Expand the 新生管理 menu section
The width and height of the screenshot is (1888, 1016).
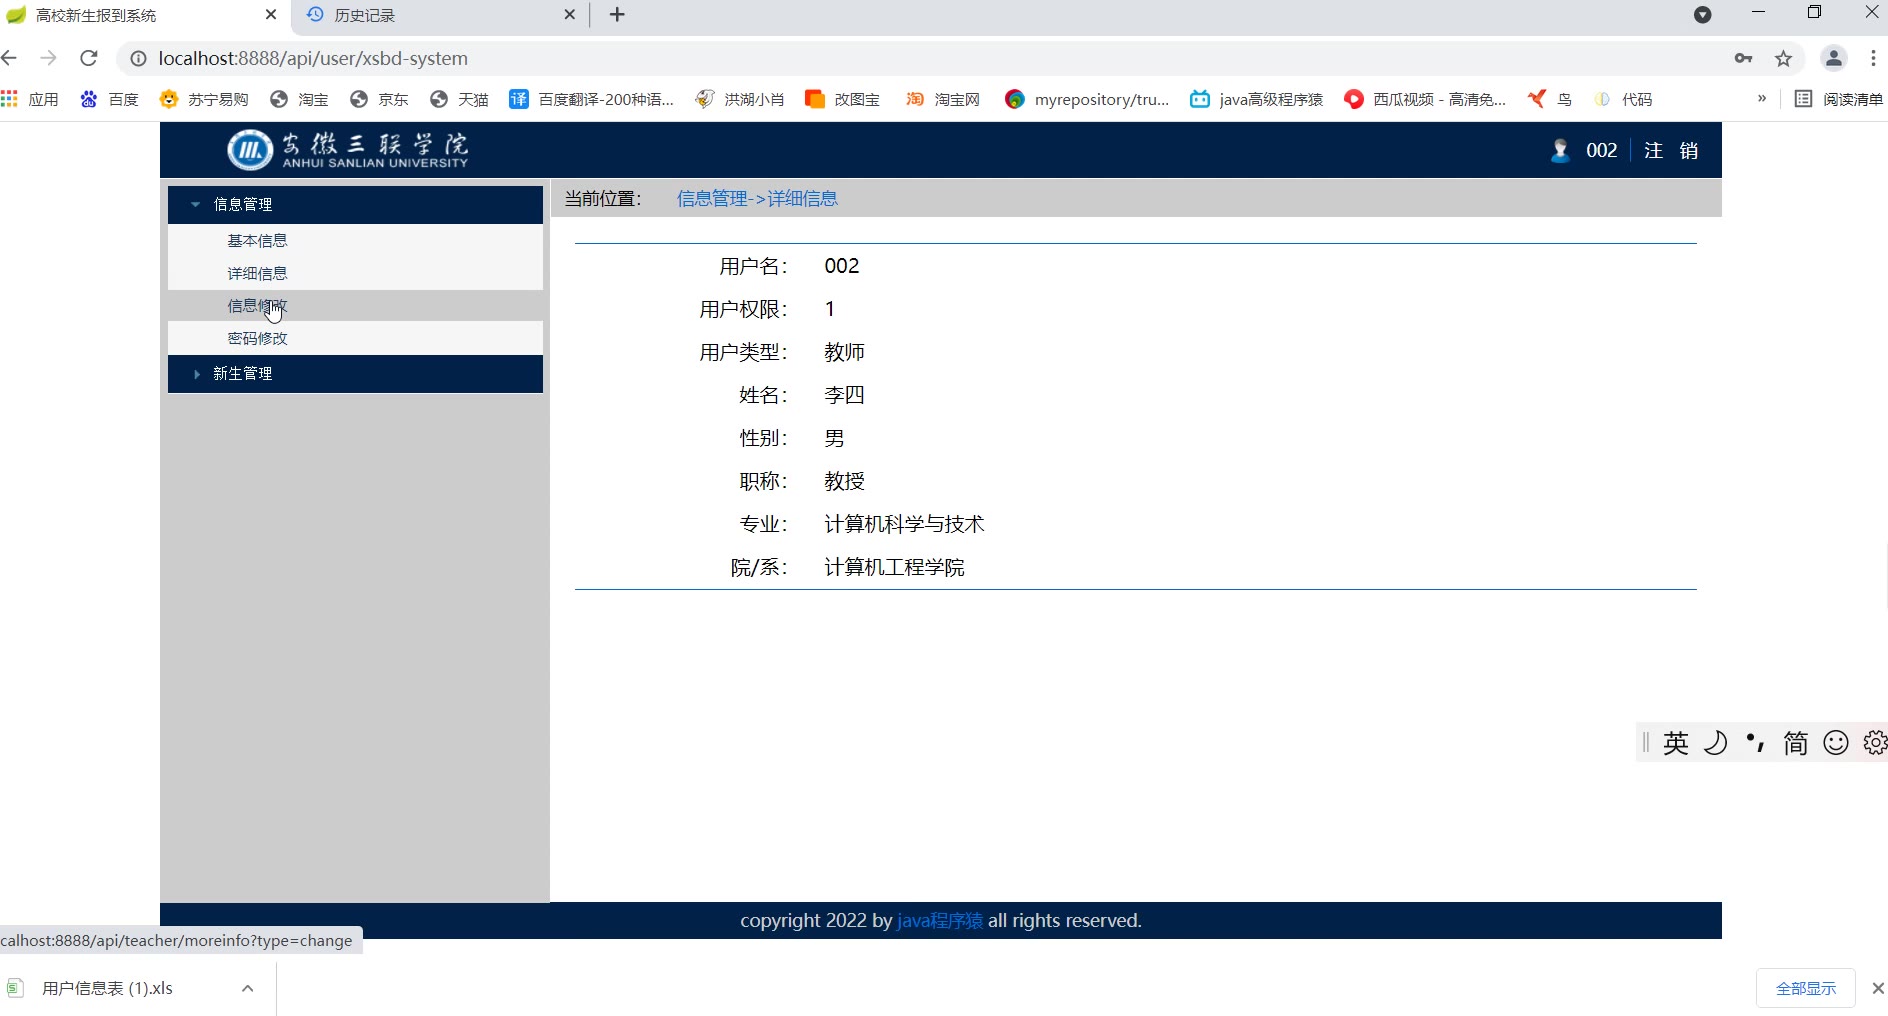pyautogui.click(x=355, y=373)
